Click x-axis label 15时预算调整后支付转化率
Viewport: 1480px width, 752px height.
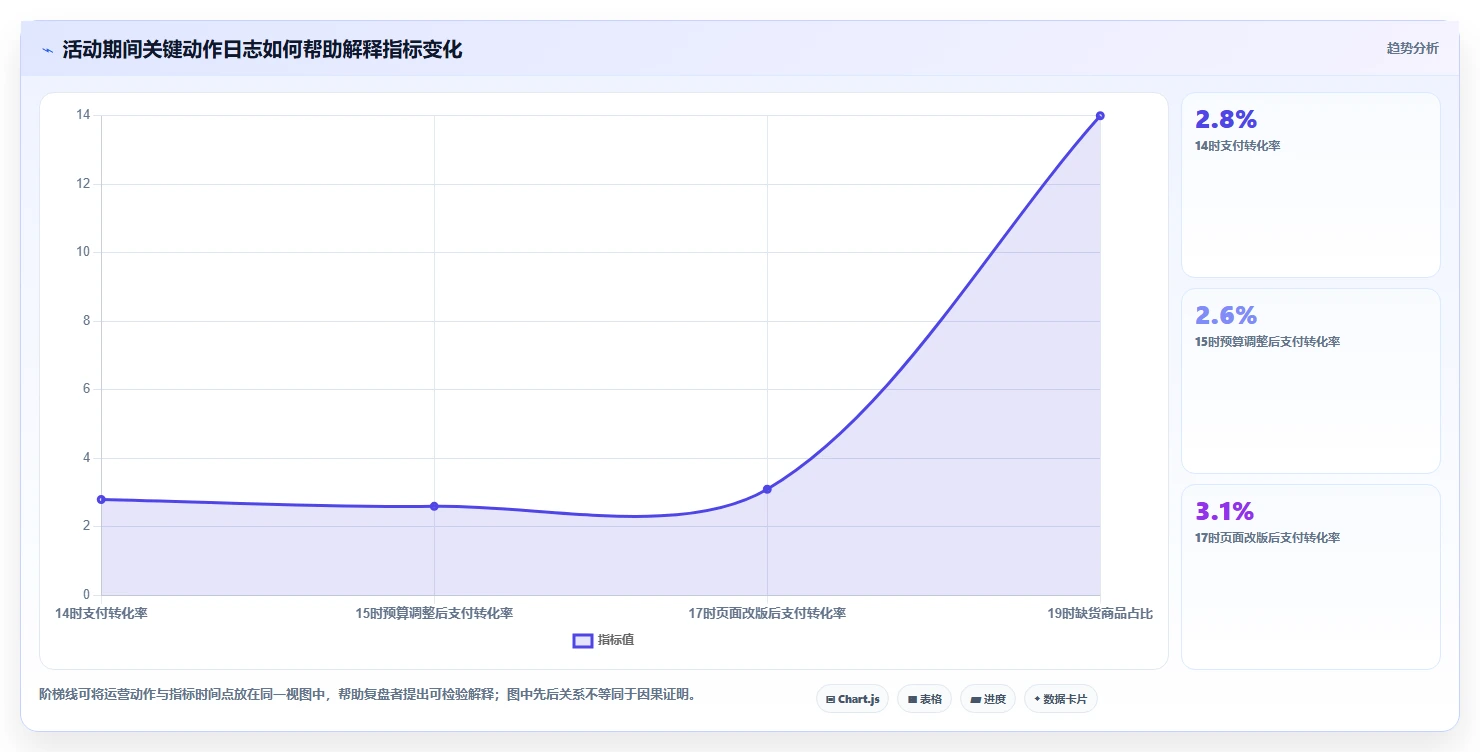tap(434, 613)
